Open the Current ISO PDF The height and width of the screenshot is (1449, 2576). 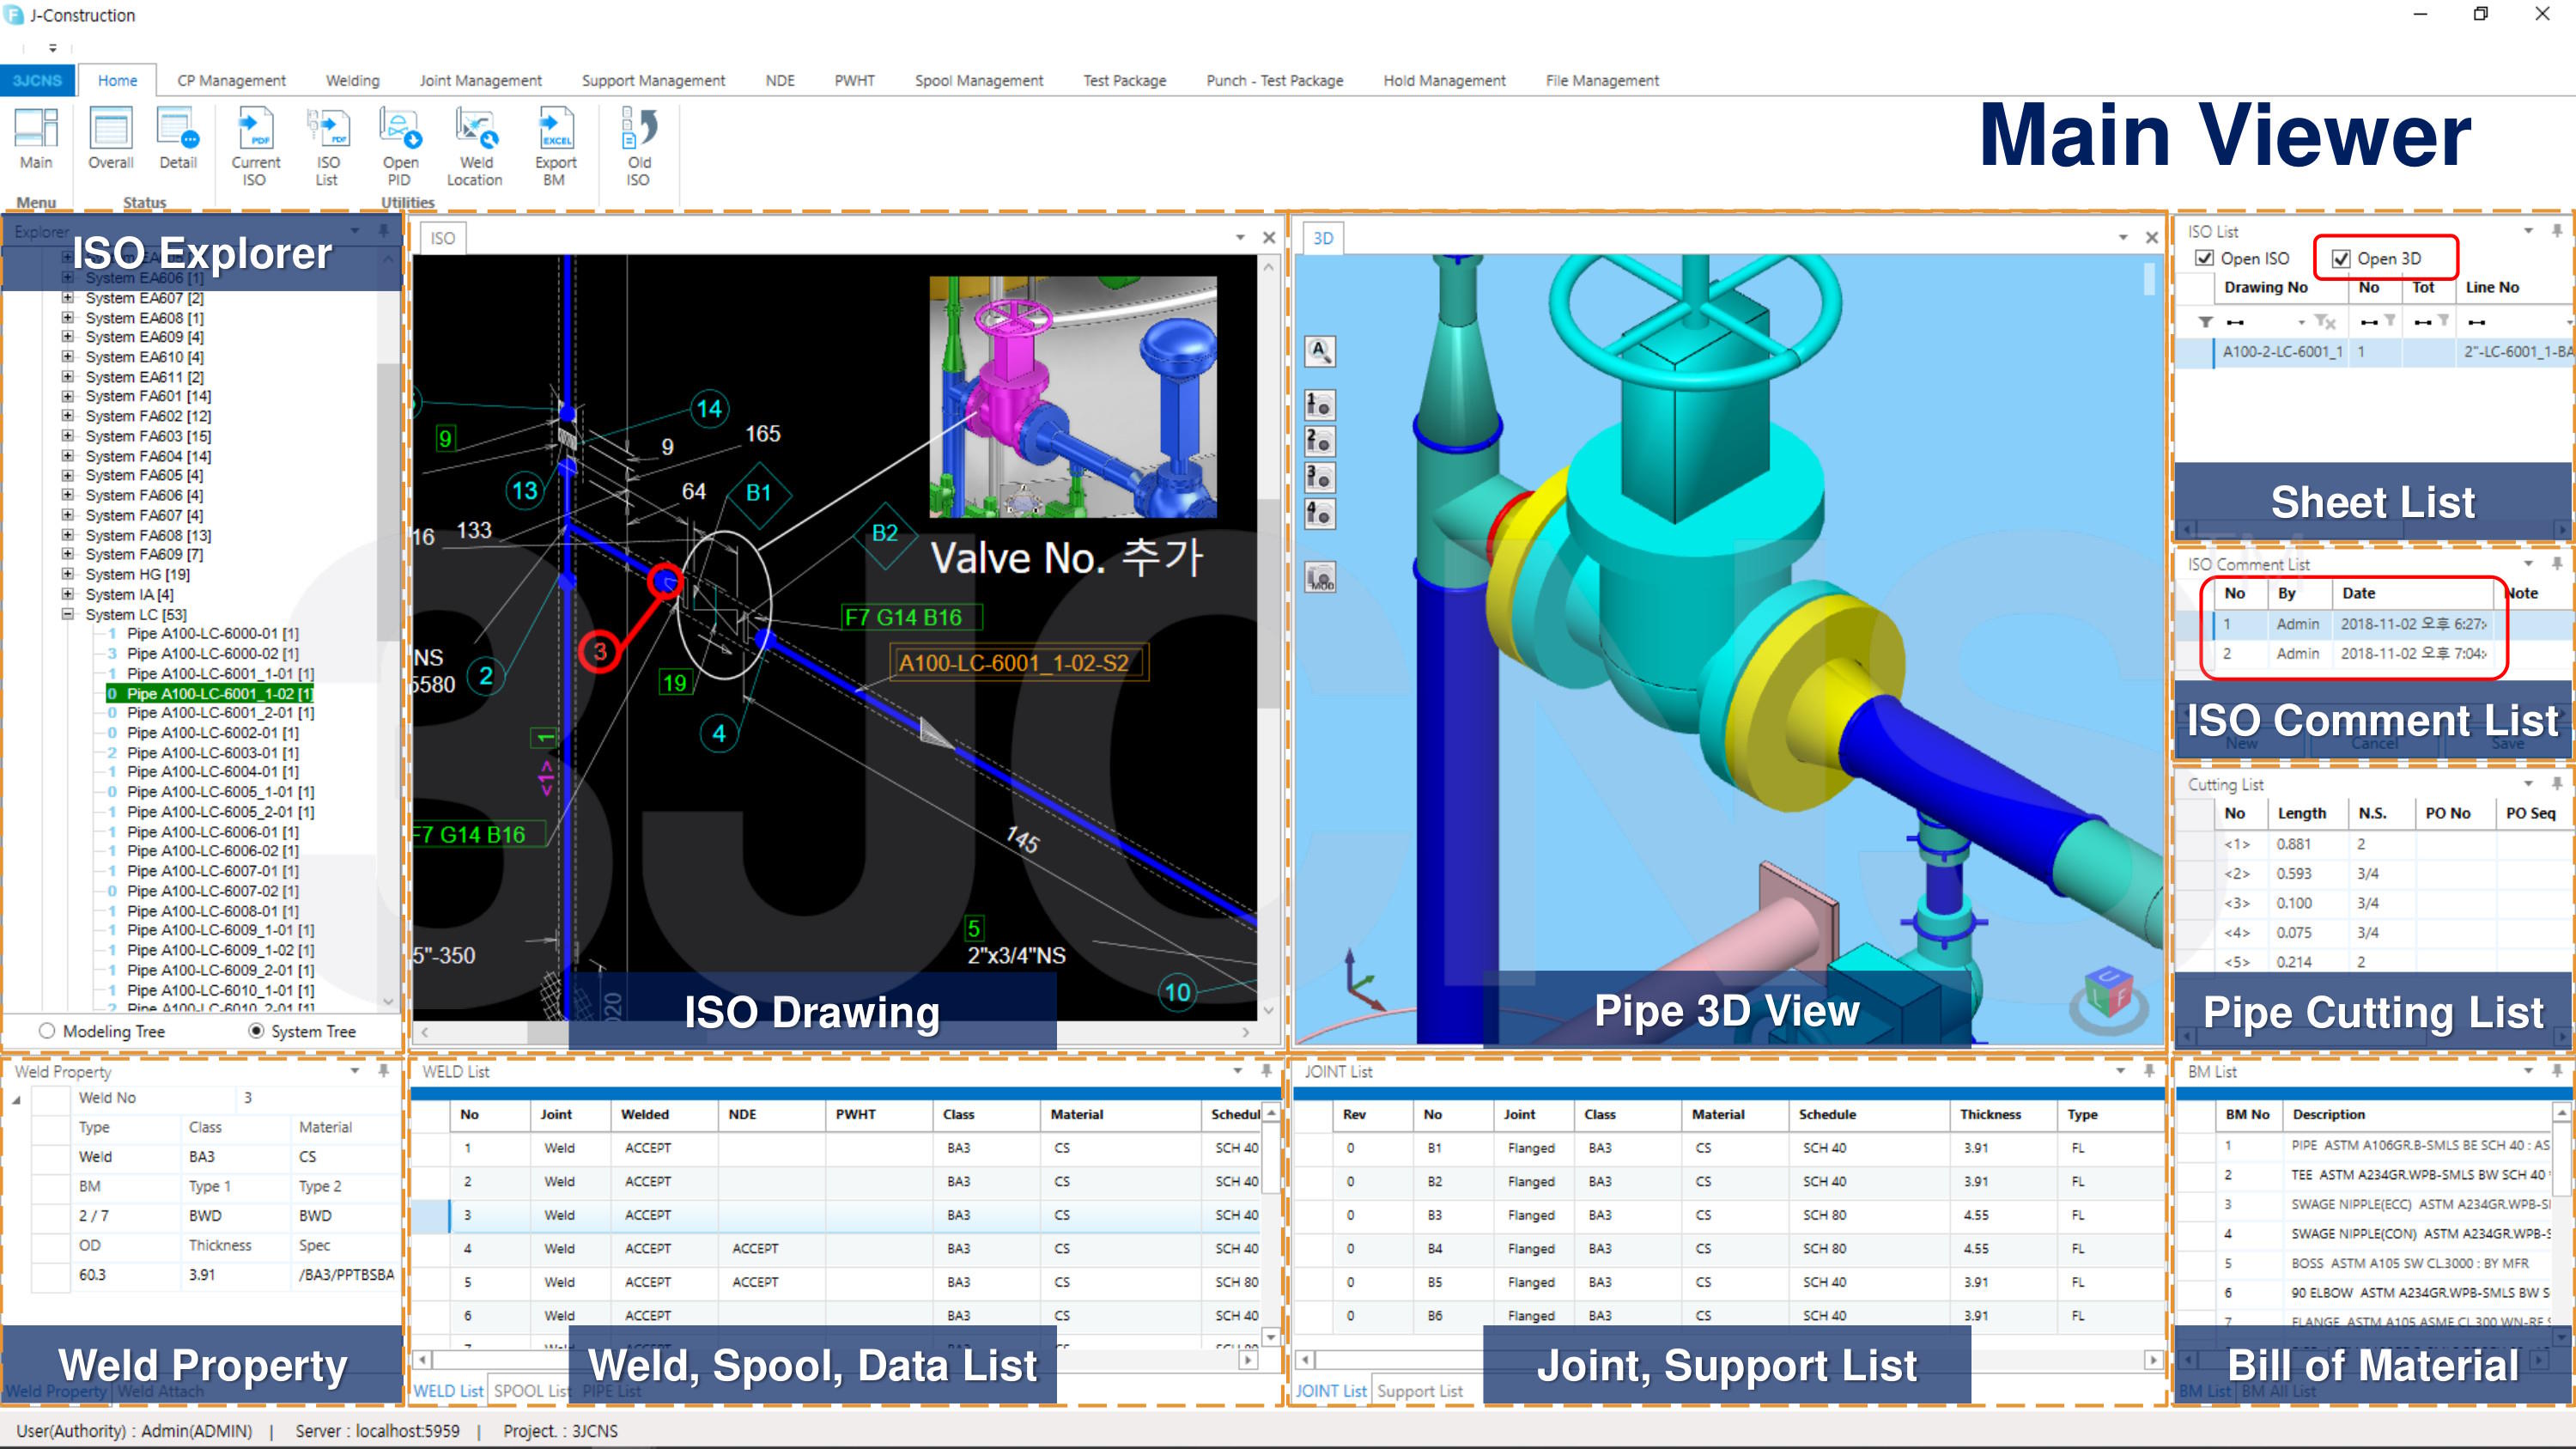(255, 147)
